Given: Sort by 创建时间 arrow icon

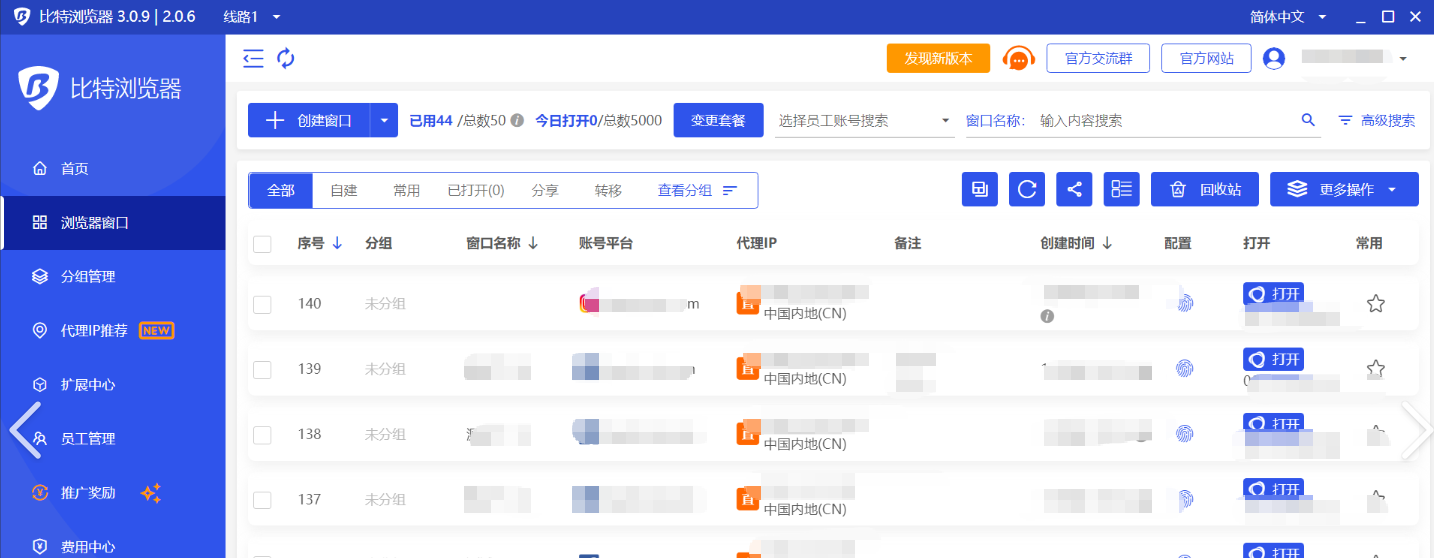Looking at the screenshot, I should point(1107,243).
